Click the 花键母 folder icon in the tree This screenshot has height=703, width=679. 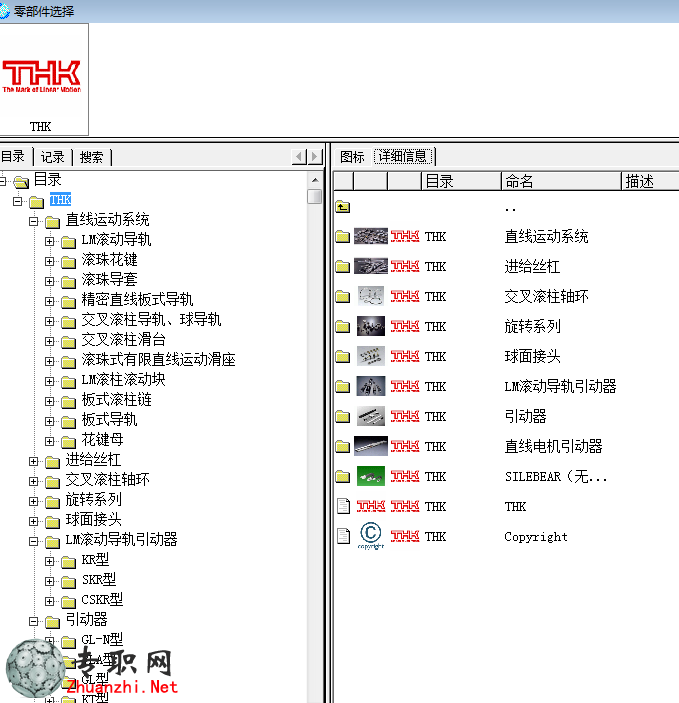click(x=68, y=442)
